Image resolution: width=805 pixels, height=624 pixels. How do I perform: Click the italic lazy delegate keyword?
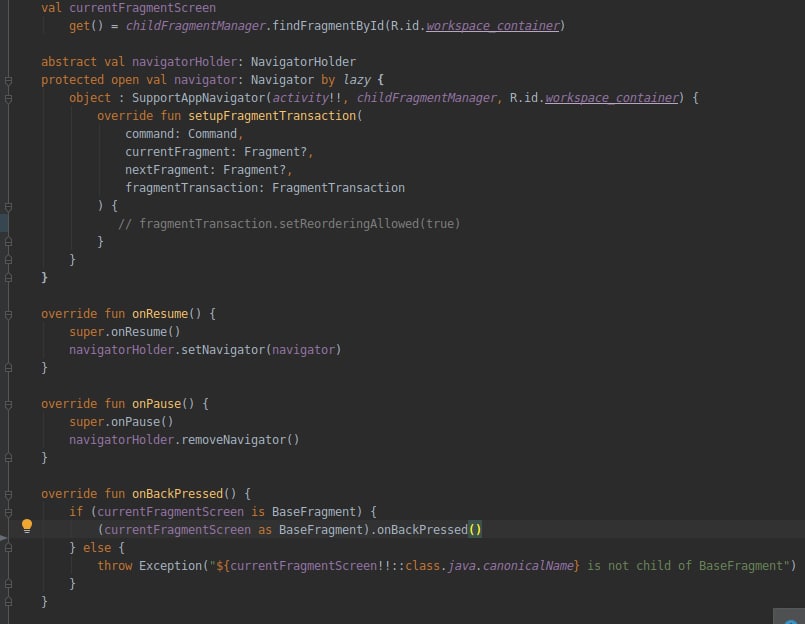pos(356,80)
